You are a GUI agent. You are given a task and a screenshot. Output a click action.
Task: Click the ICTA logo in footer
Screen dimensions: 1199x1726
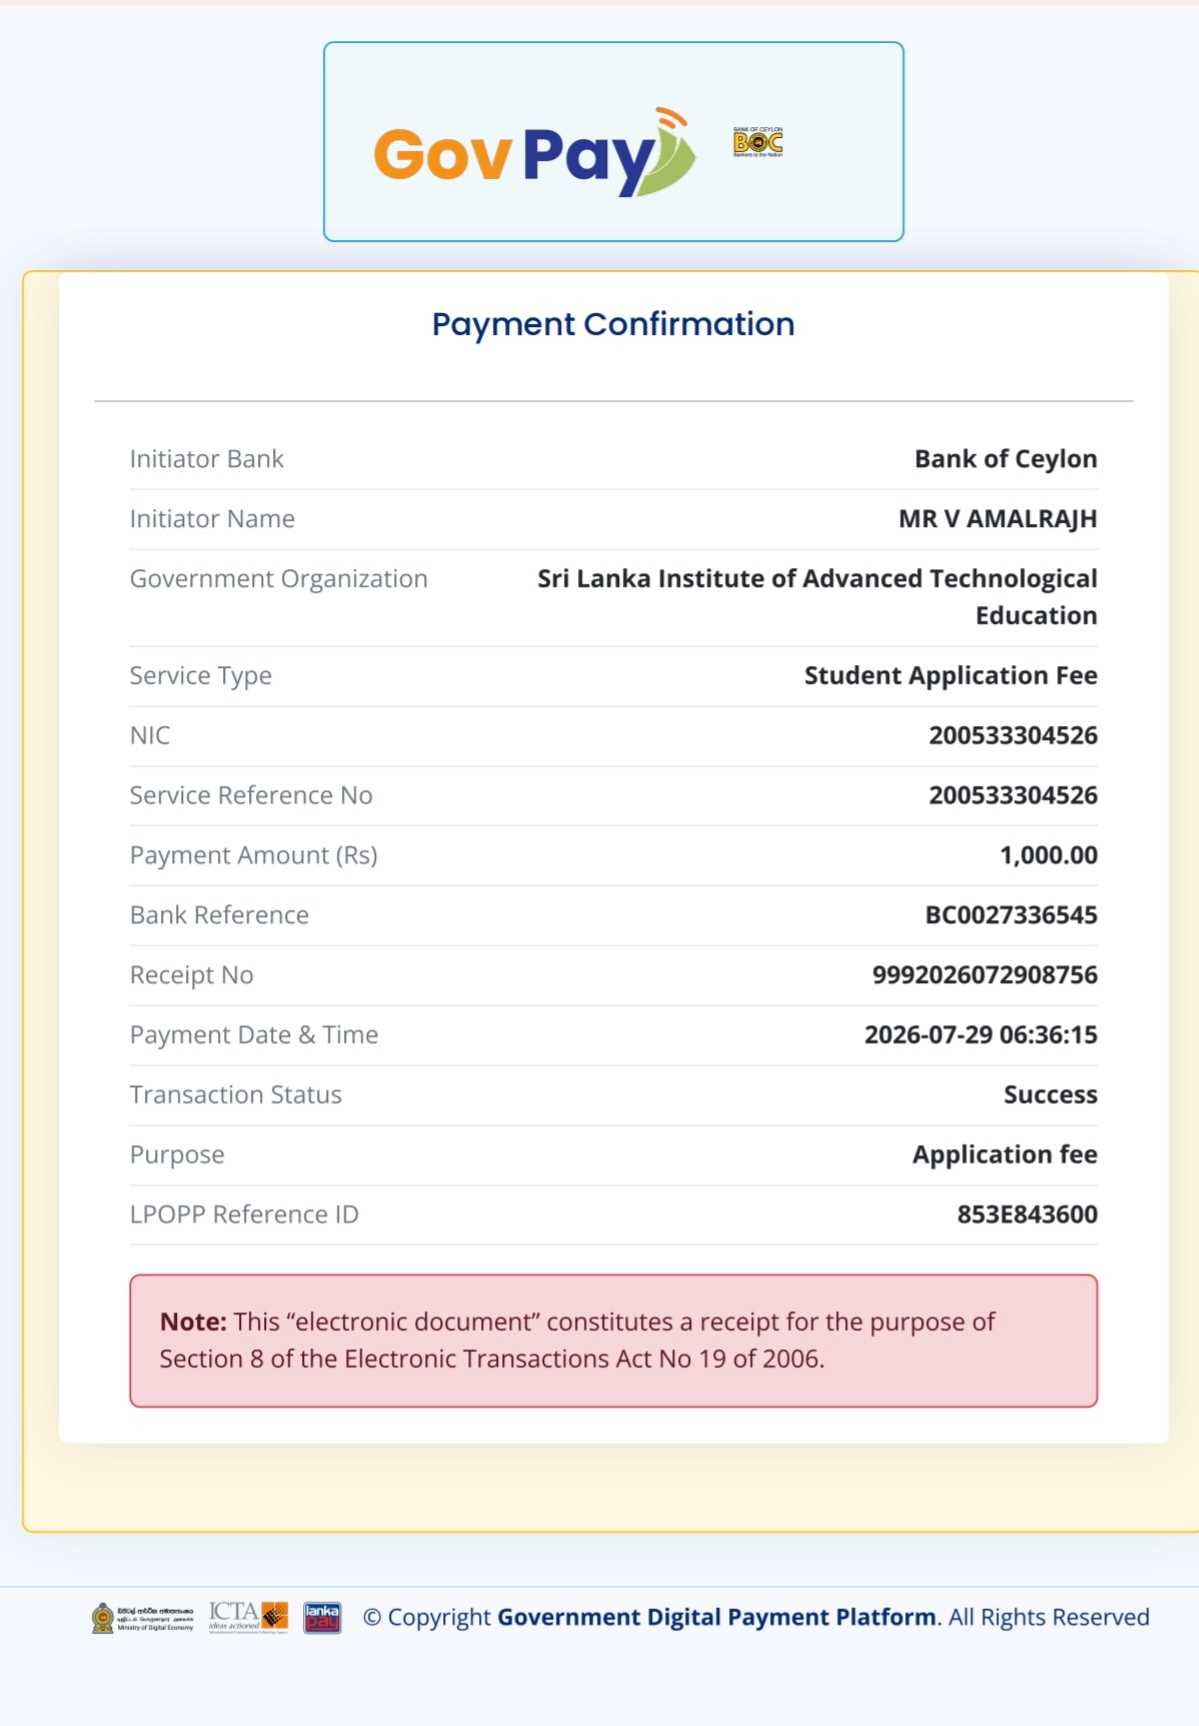point(248,1617)
